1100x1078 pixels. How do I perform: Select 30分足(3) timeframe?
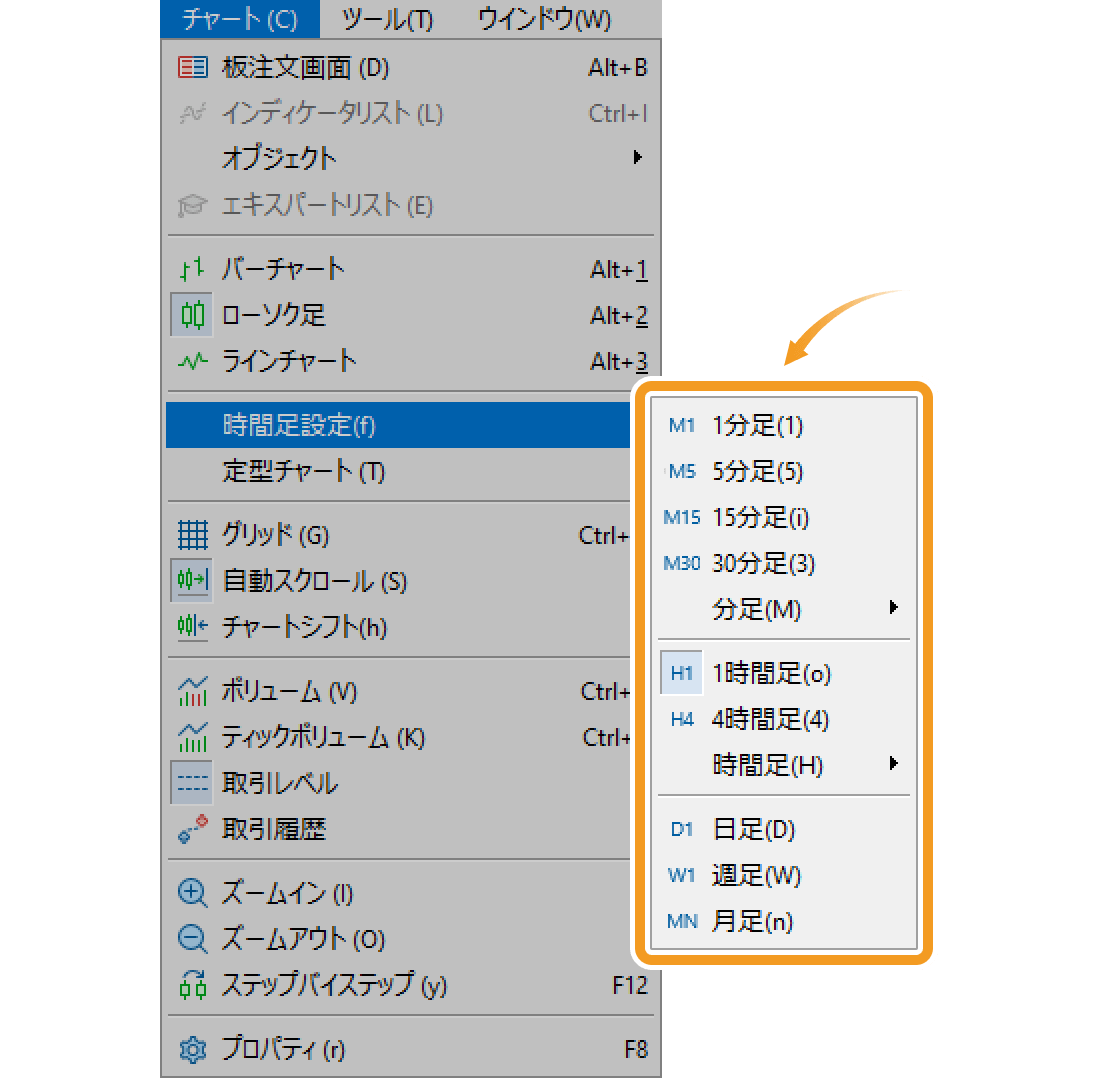784,563
